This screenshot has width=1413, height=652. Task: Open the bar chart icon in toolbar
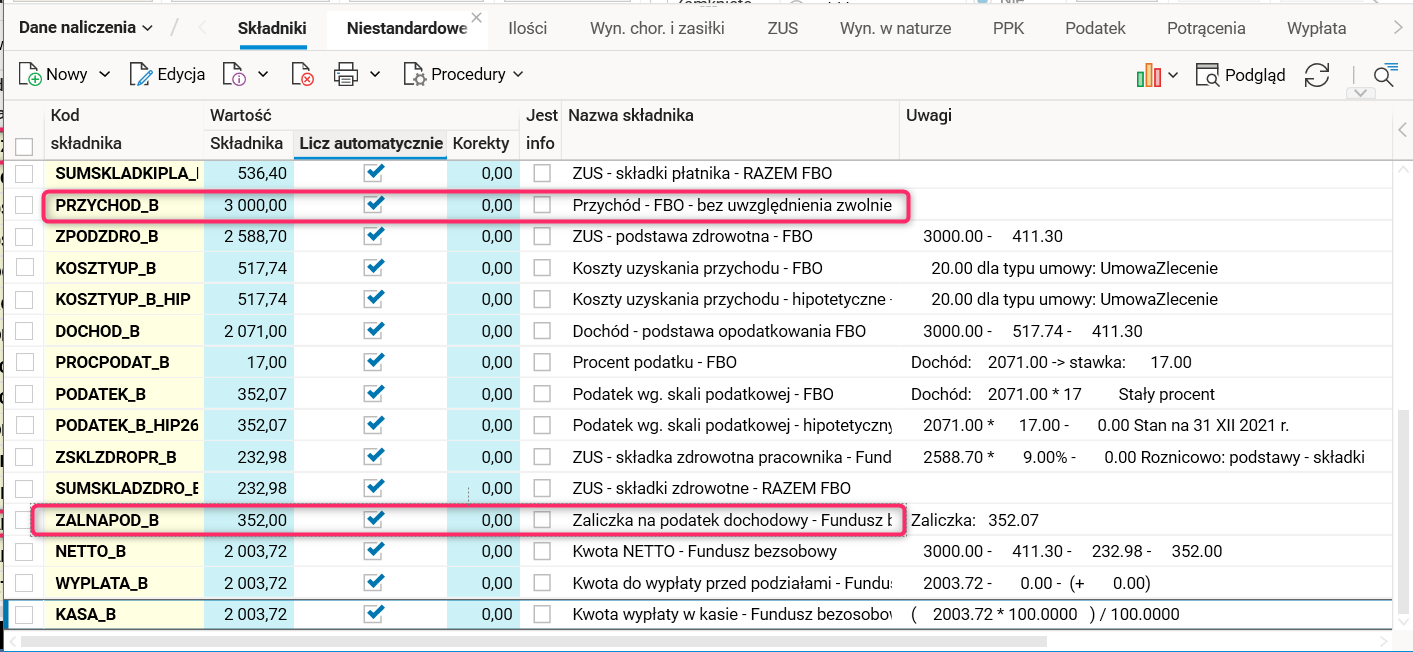click(1148, 75)
